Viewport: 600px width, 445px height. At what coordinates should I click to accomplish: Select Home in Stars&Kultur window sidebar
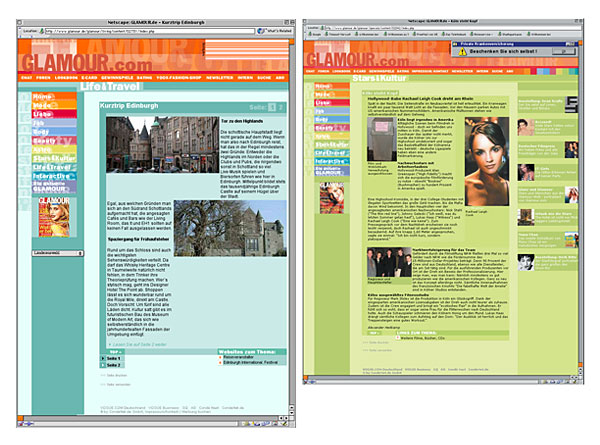point(332,86)
